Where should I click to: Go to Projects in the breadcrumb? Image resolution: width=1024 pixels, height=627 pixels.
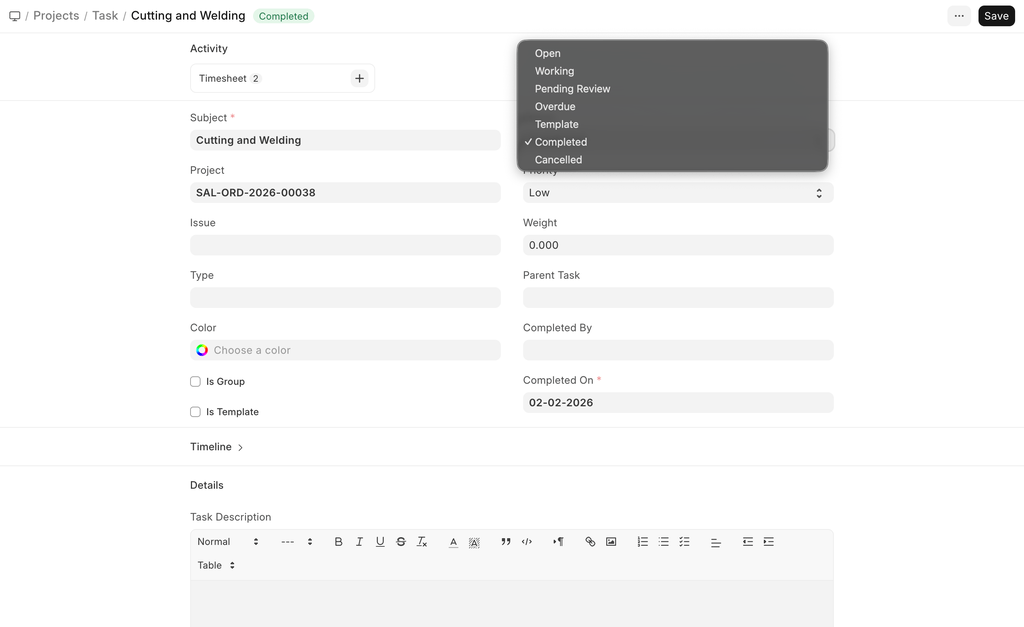click(56, 16)
